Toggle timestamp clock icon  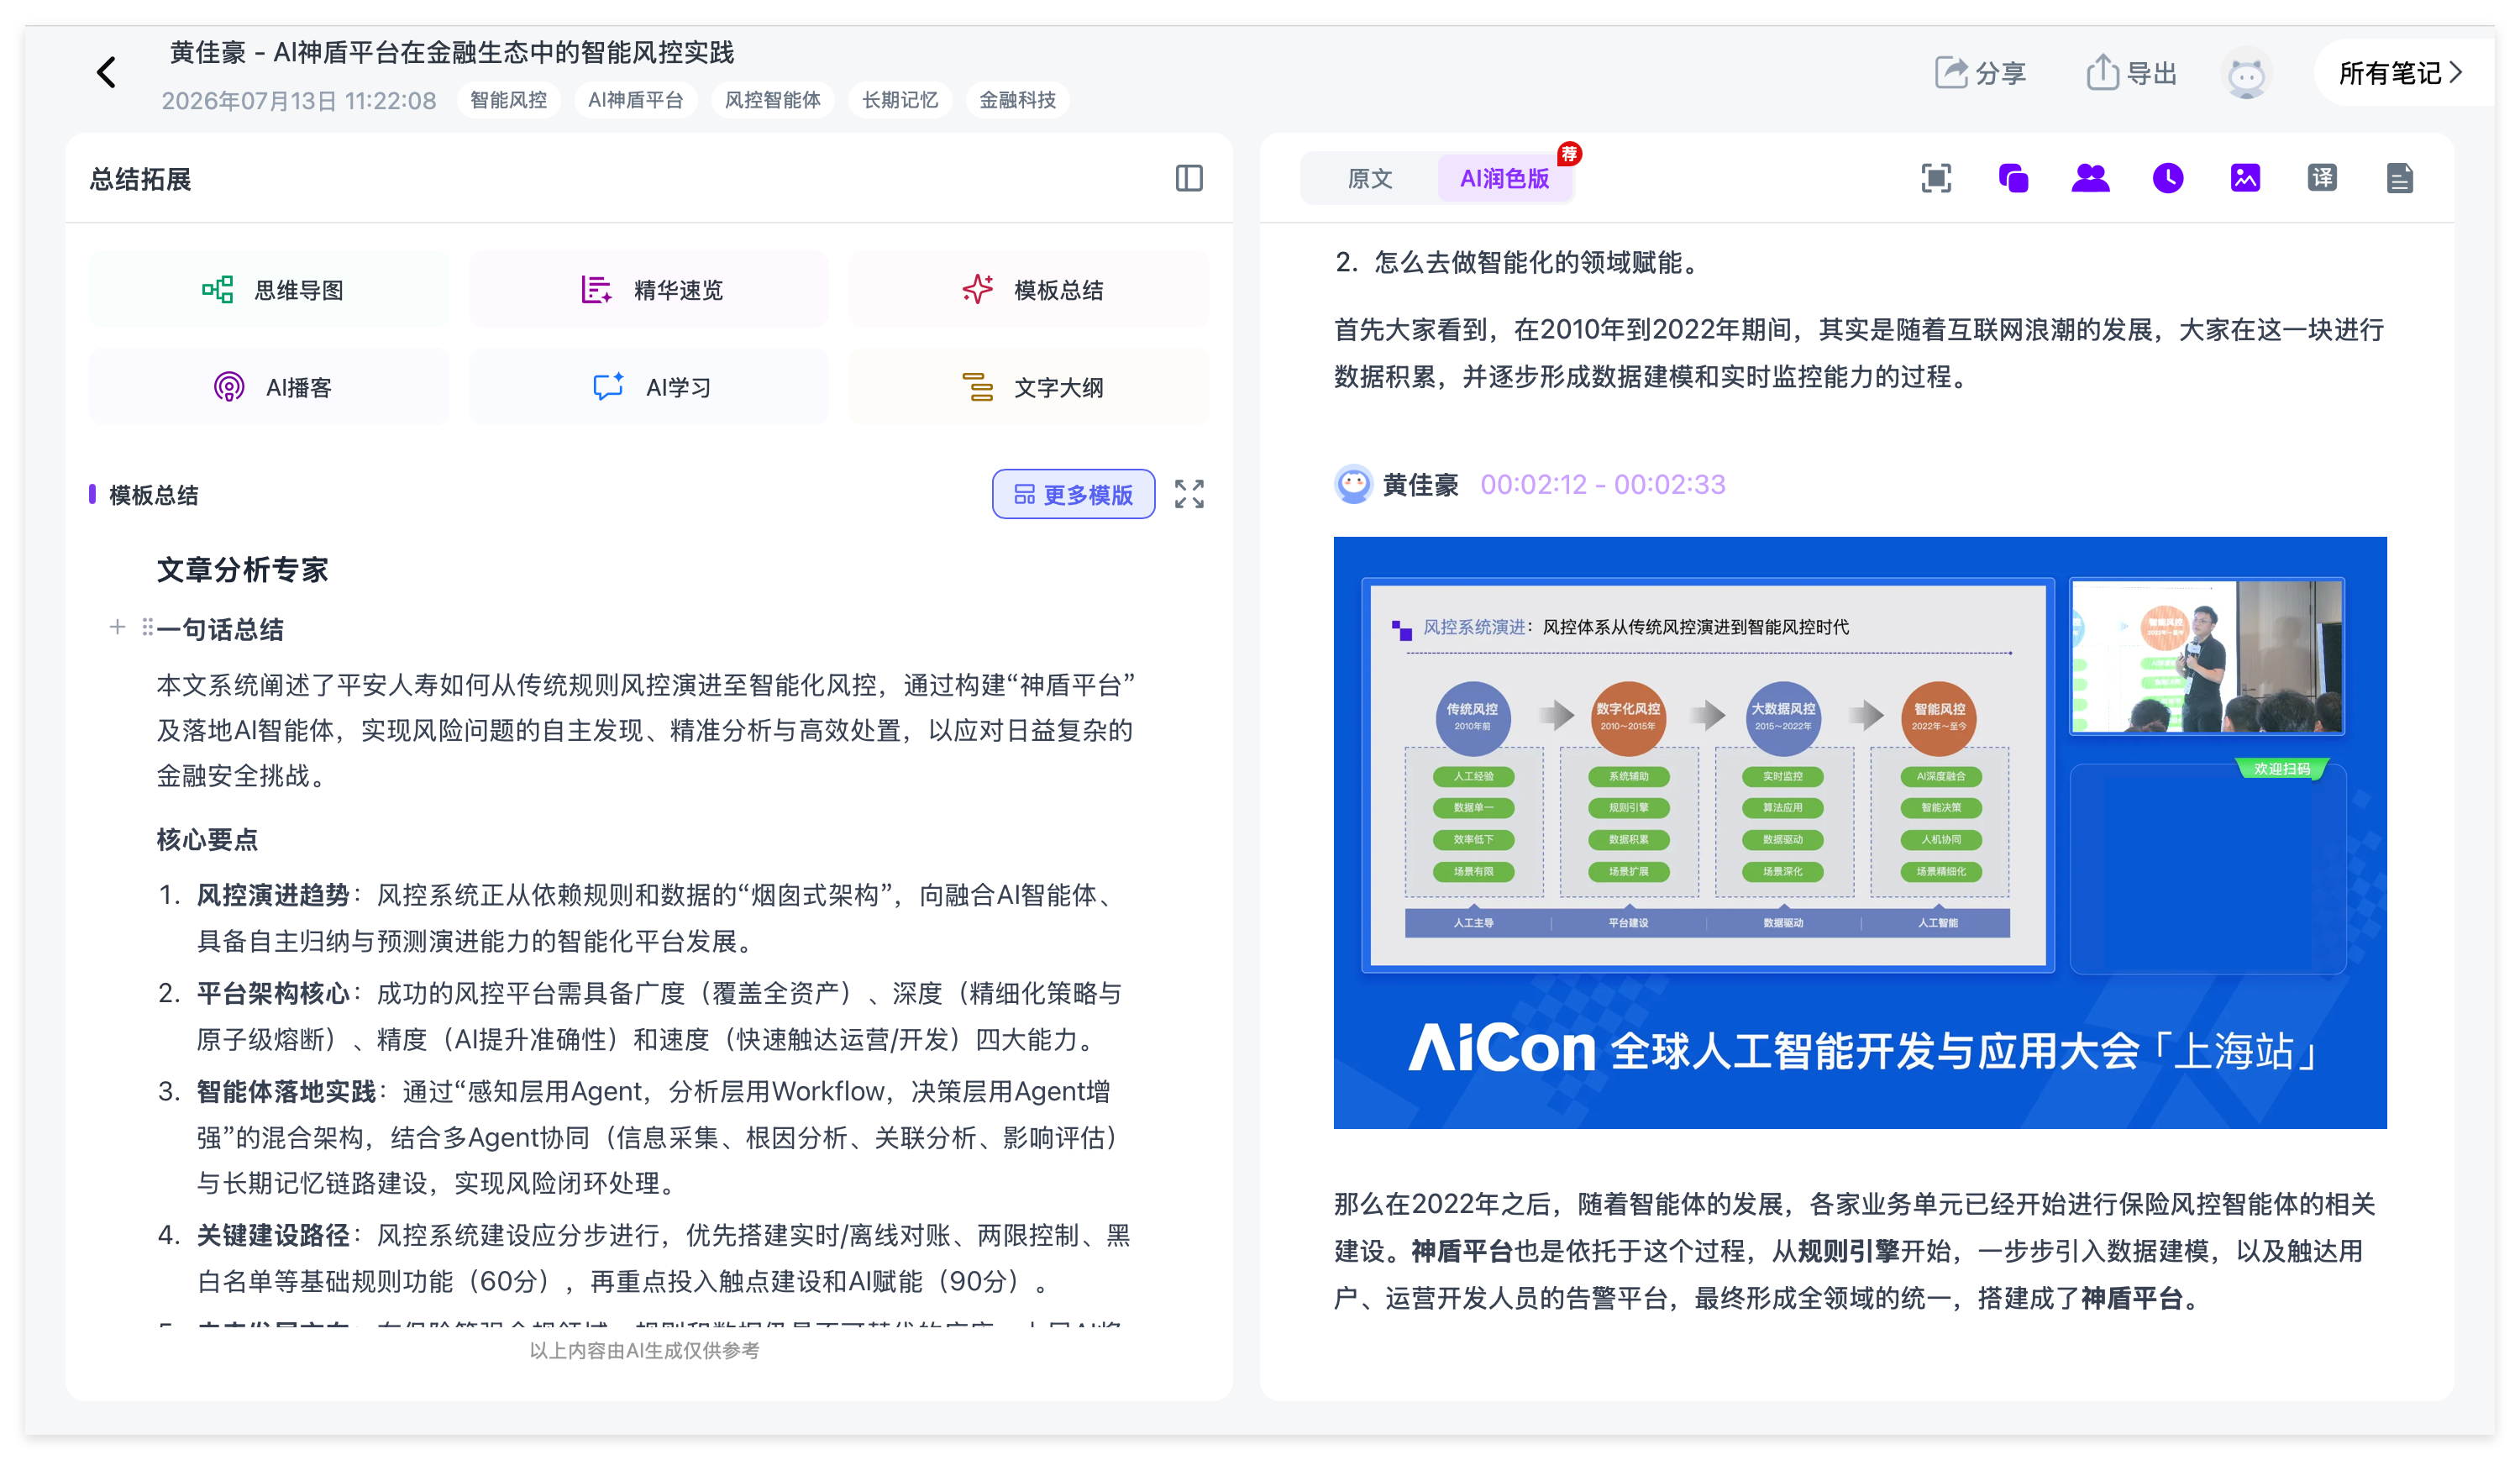[x=2167, y=178]
